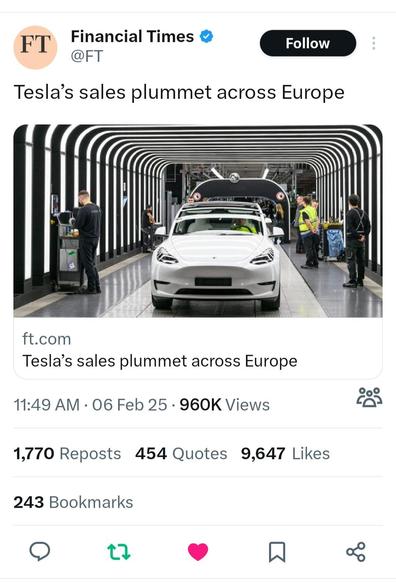
Task: View the 1,770 Reposts list
Action: tap(67, 454)
